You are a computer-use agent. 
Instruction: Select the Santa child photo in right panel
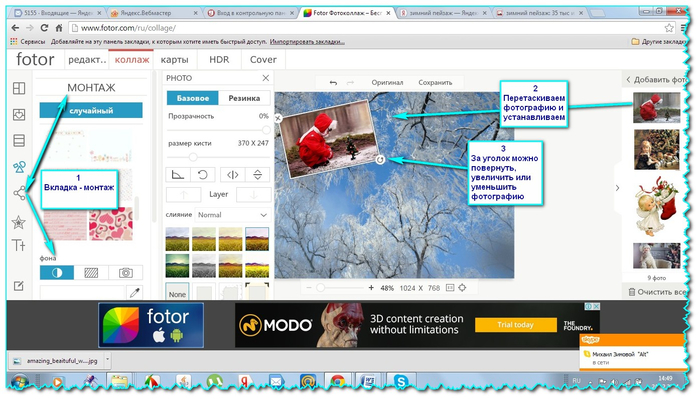[657, 107]
